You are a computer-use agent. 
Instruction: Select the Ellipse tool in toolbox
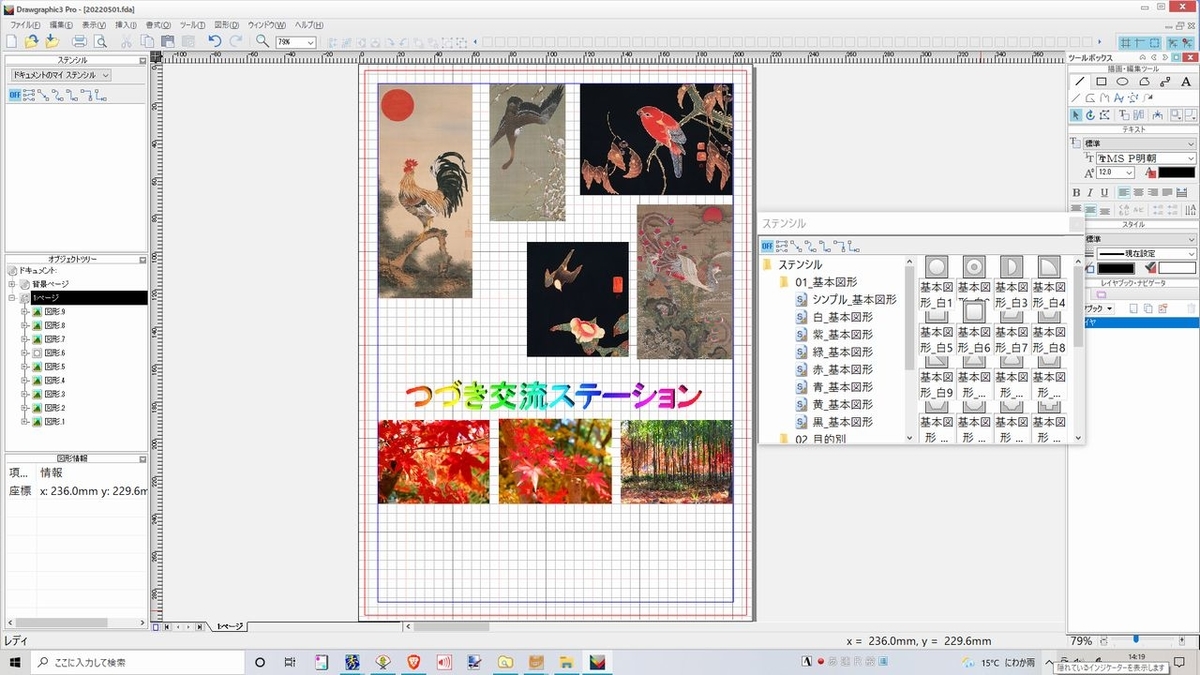click(1123, 82)
